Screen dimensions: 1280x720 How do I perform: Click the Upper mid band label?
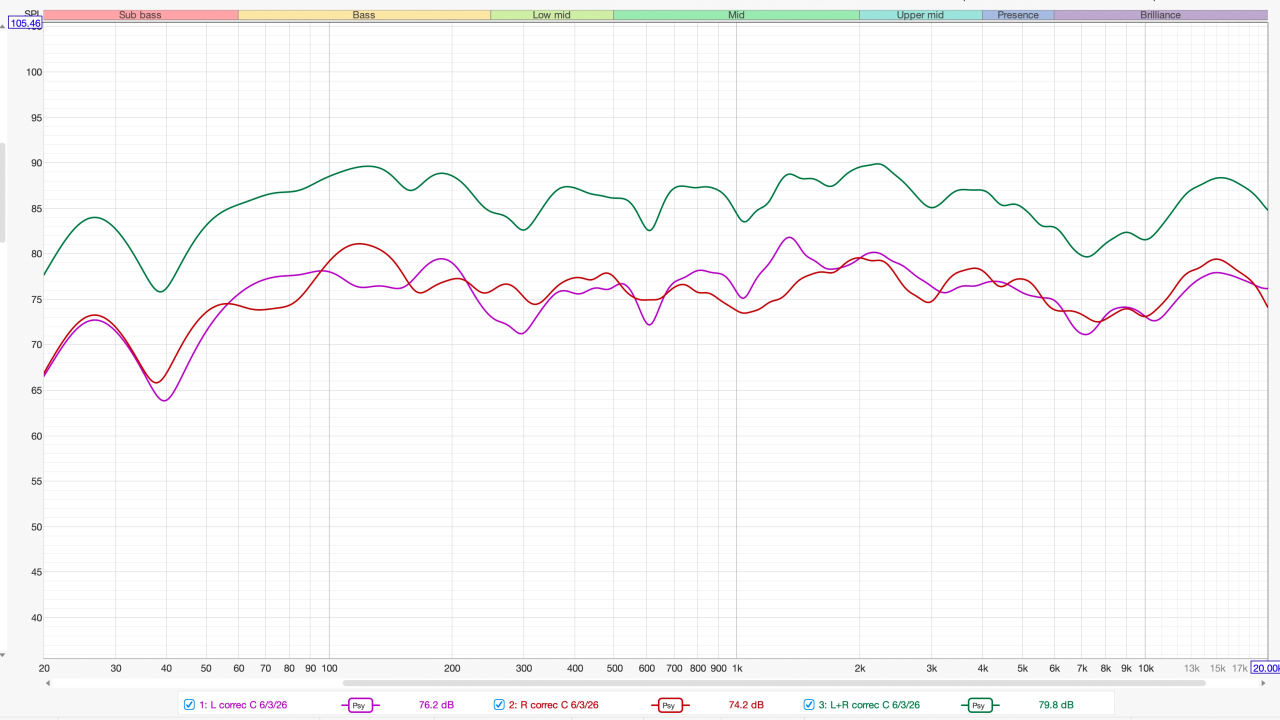pos(920,15)
